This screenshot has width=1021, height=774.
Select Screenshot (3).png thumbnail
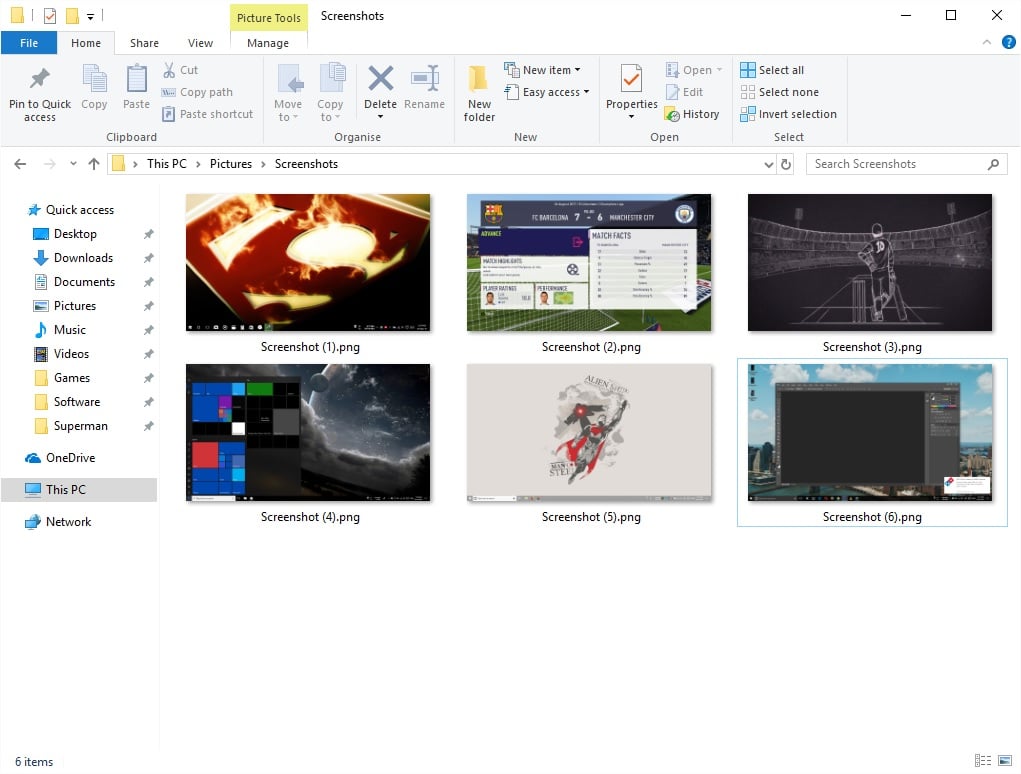click(x=870, y=262)
